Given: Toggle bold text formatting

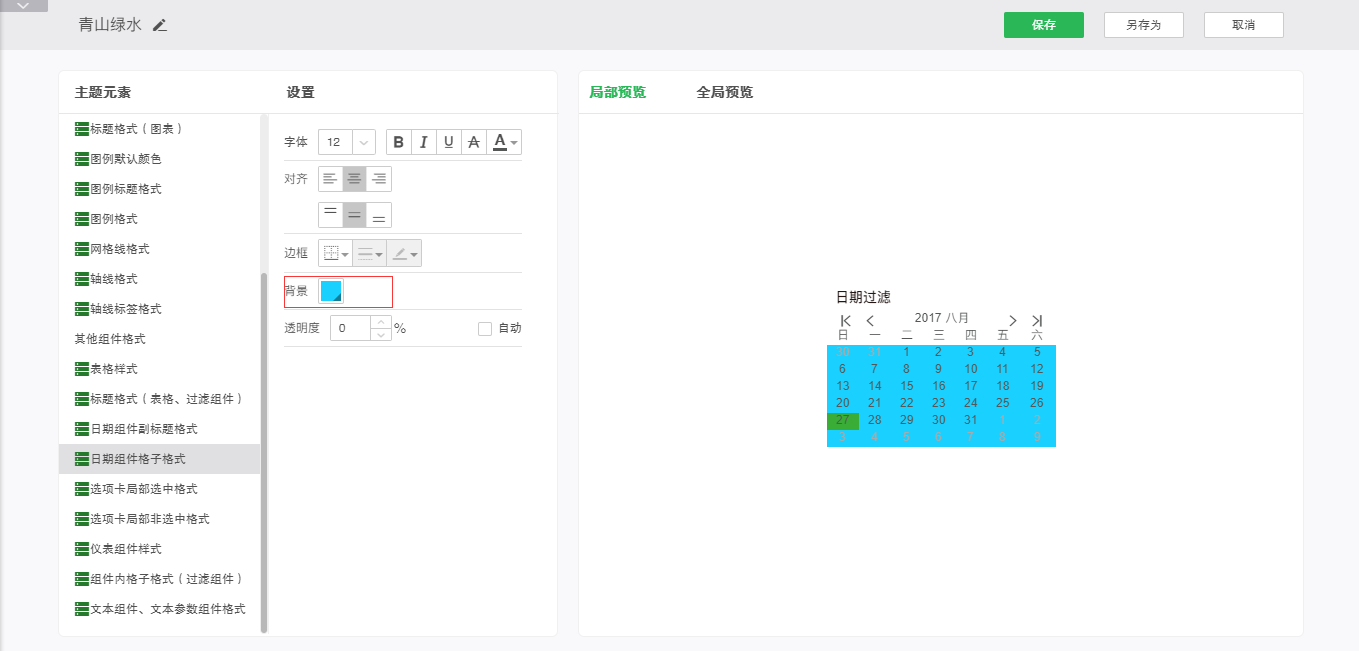Looking at the screenshot, I should (x=399, y=142).
